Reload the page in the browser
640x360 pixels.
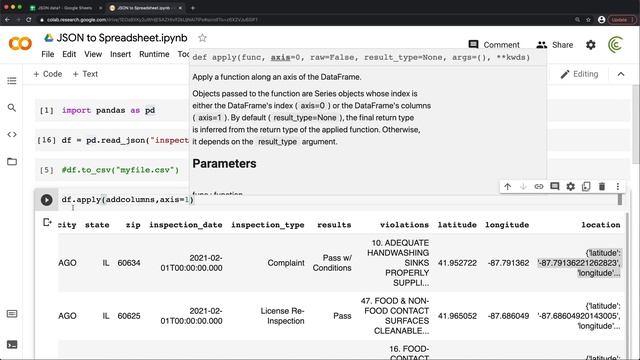tap(29, 20)
